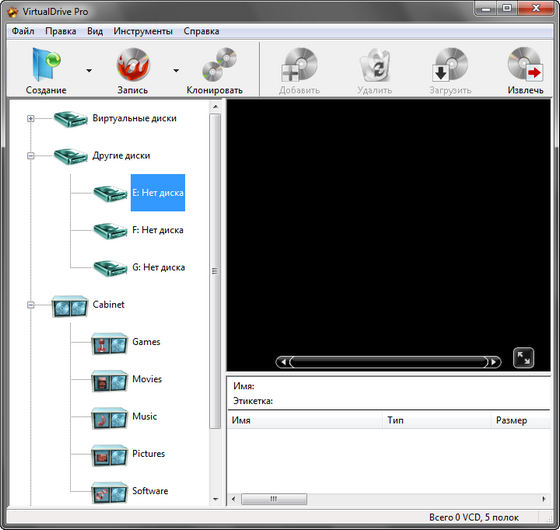Image resolution: width=560 pixels, height=530 pixels.
Task: Click the Games shelf icon
Action: 109,343
